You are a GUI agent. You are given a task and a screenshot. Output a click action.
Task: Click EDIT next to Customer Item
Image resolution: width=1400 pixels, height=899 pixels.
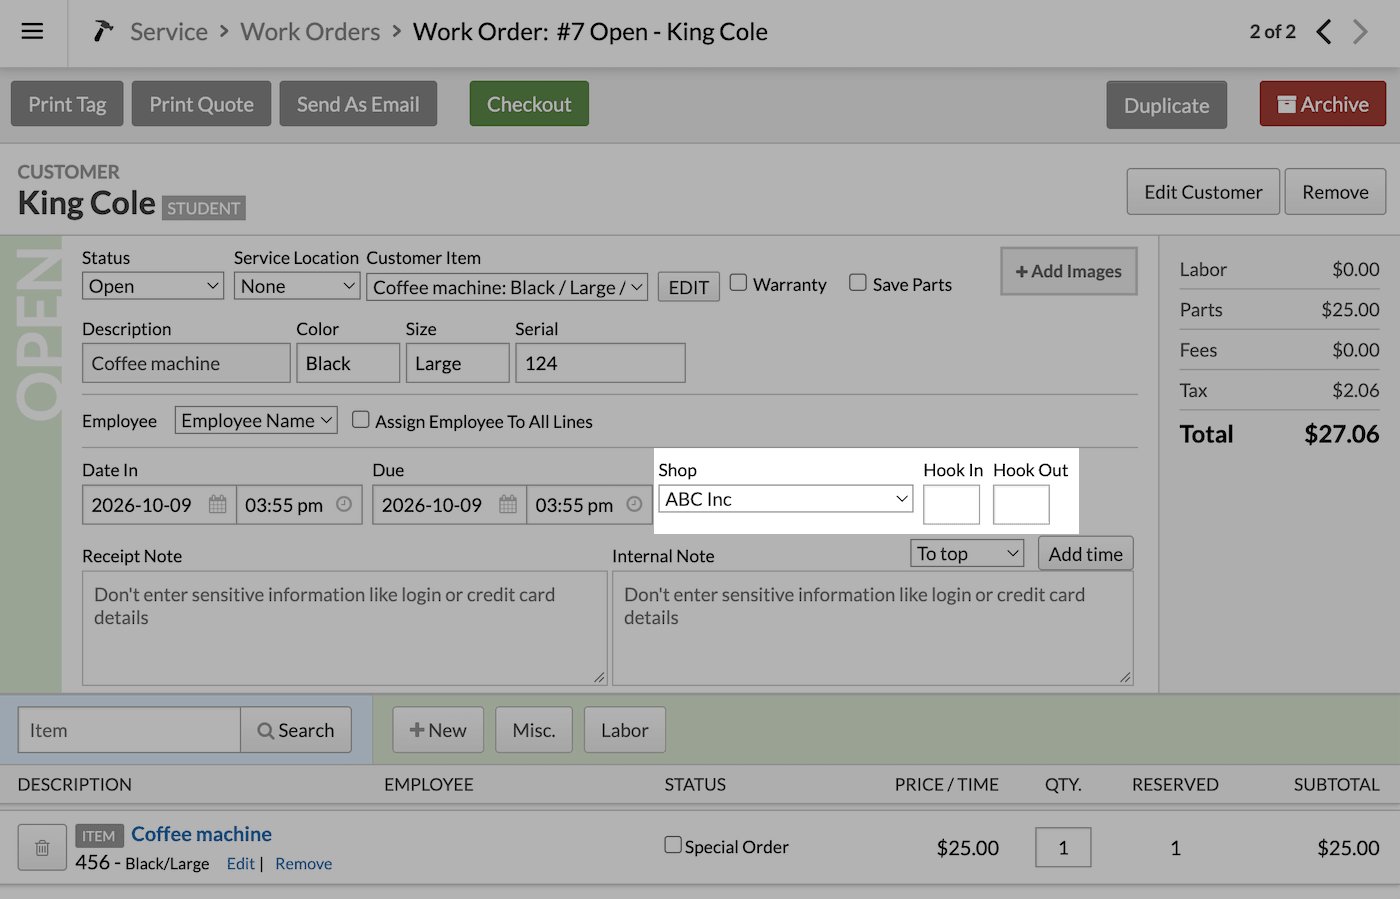tap(688, 287)
